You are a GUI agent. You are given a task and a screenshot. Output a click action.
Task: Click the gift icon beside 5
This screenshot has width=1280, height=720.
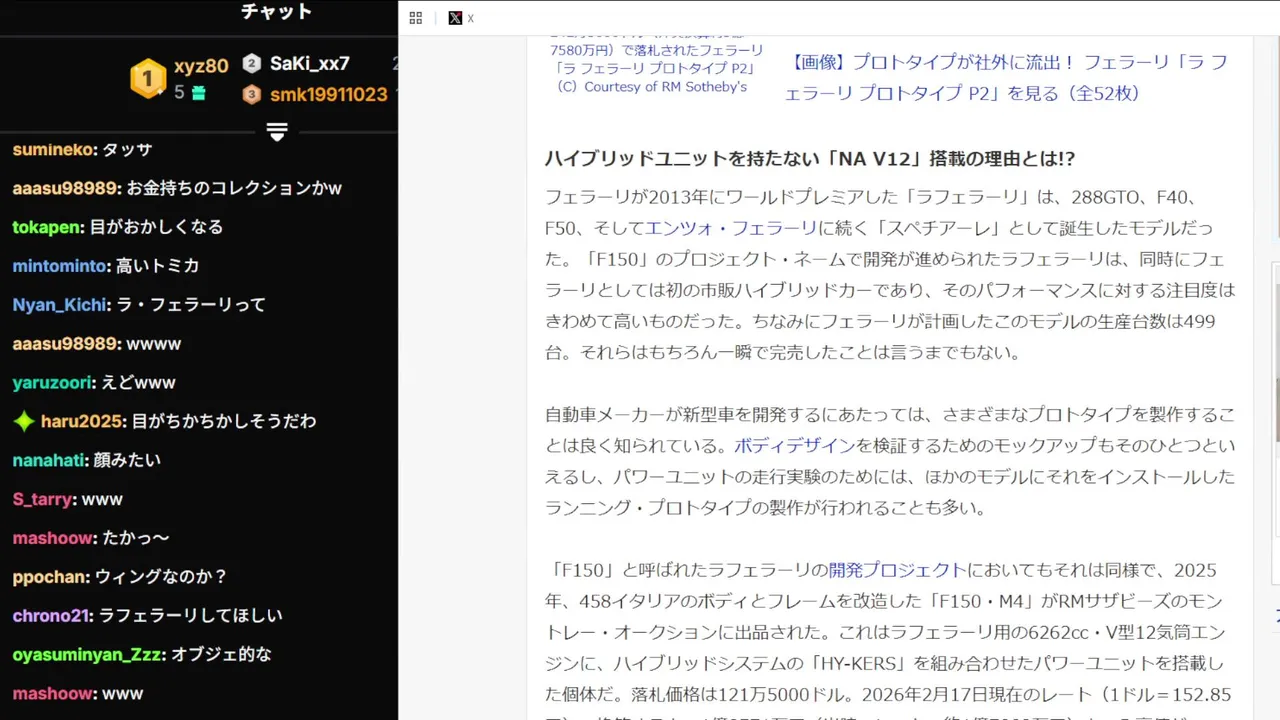pos(198,93)
